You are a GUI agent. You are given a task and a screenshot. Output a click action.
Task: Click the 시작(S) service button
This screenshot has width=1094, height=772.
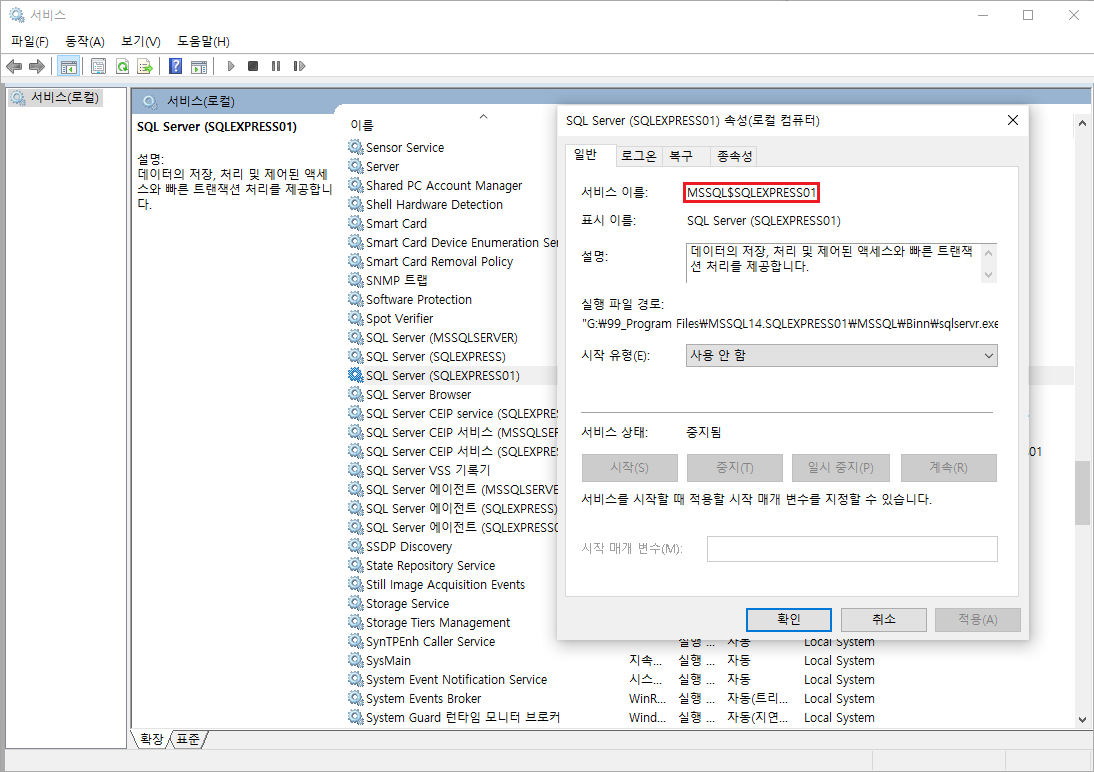(629, 468)
